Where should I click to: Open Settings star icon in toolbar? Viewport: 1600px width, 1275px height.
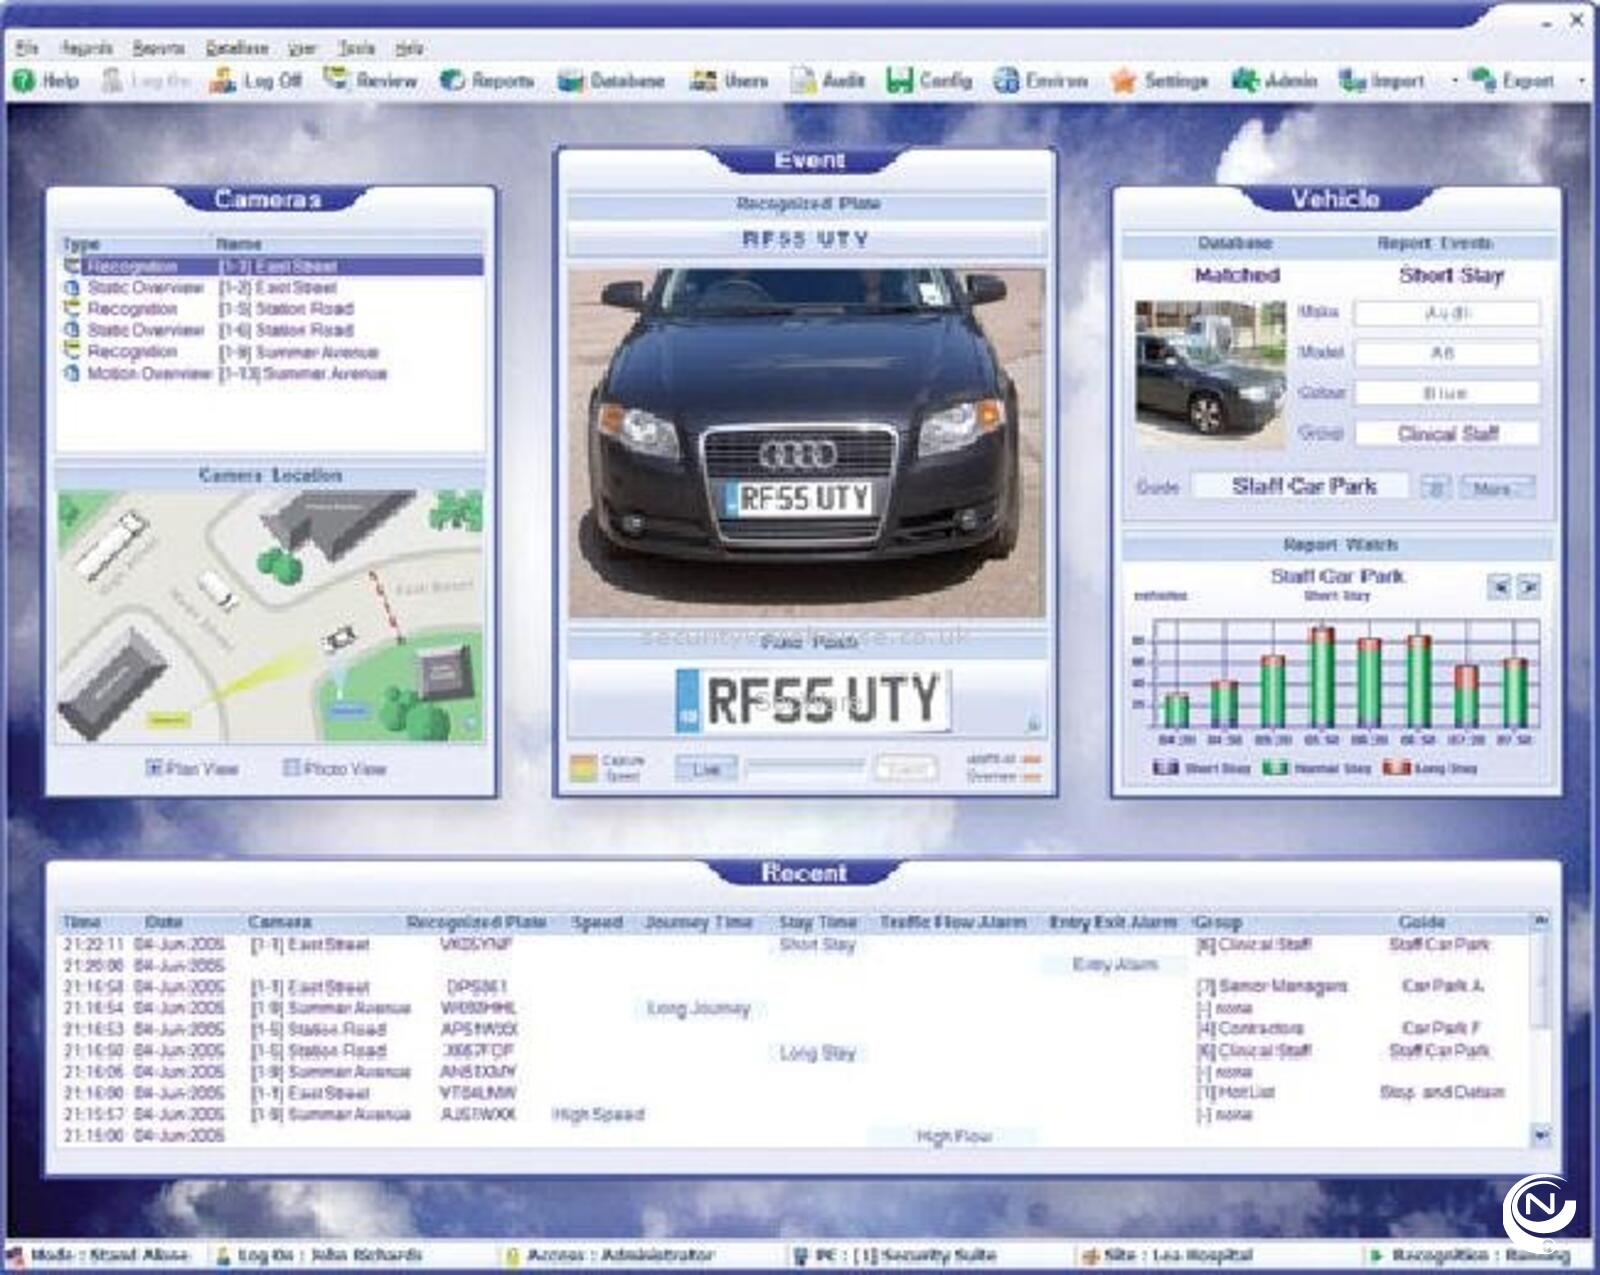[1124, 81]
